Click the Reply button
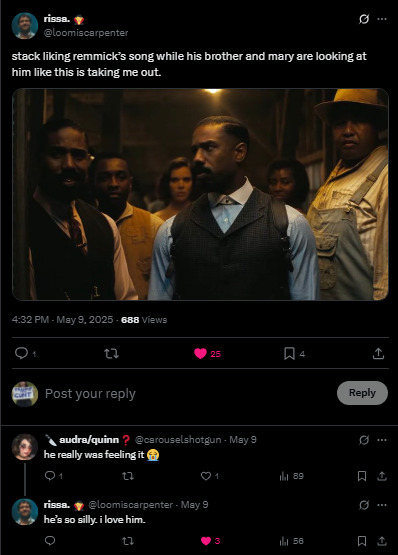Screen dimensions: 398x555 [362, 393]
